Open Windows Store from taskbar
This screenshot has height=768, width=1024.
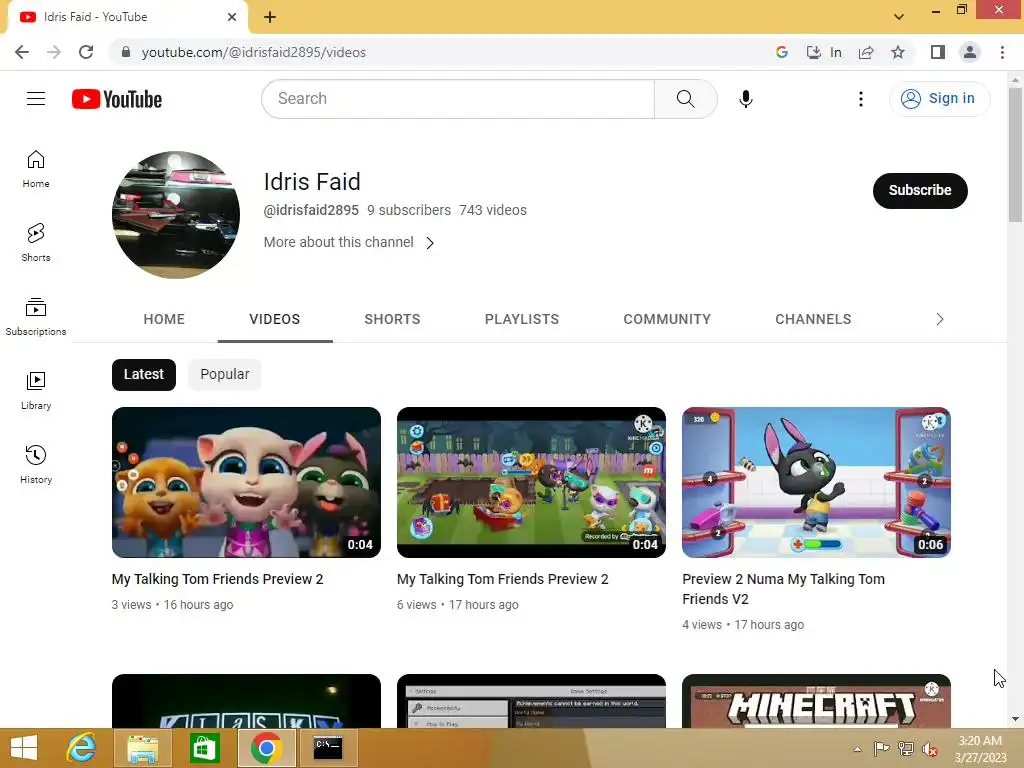pos(204,748)
